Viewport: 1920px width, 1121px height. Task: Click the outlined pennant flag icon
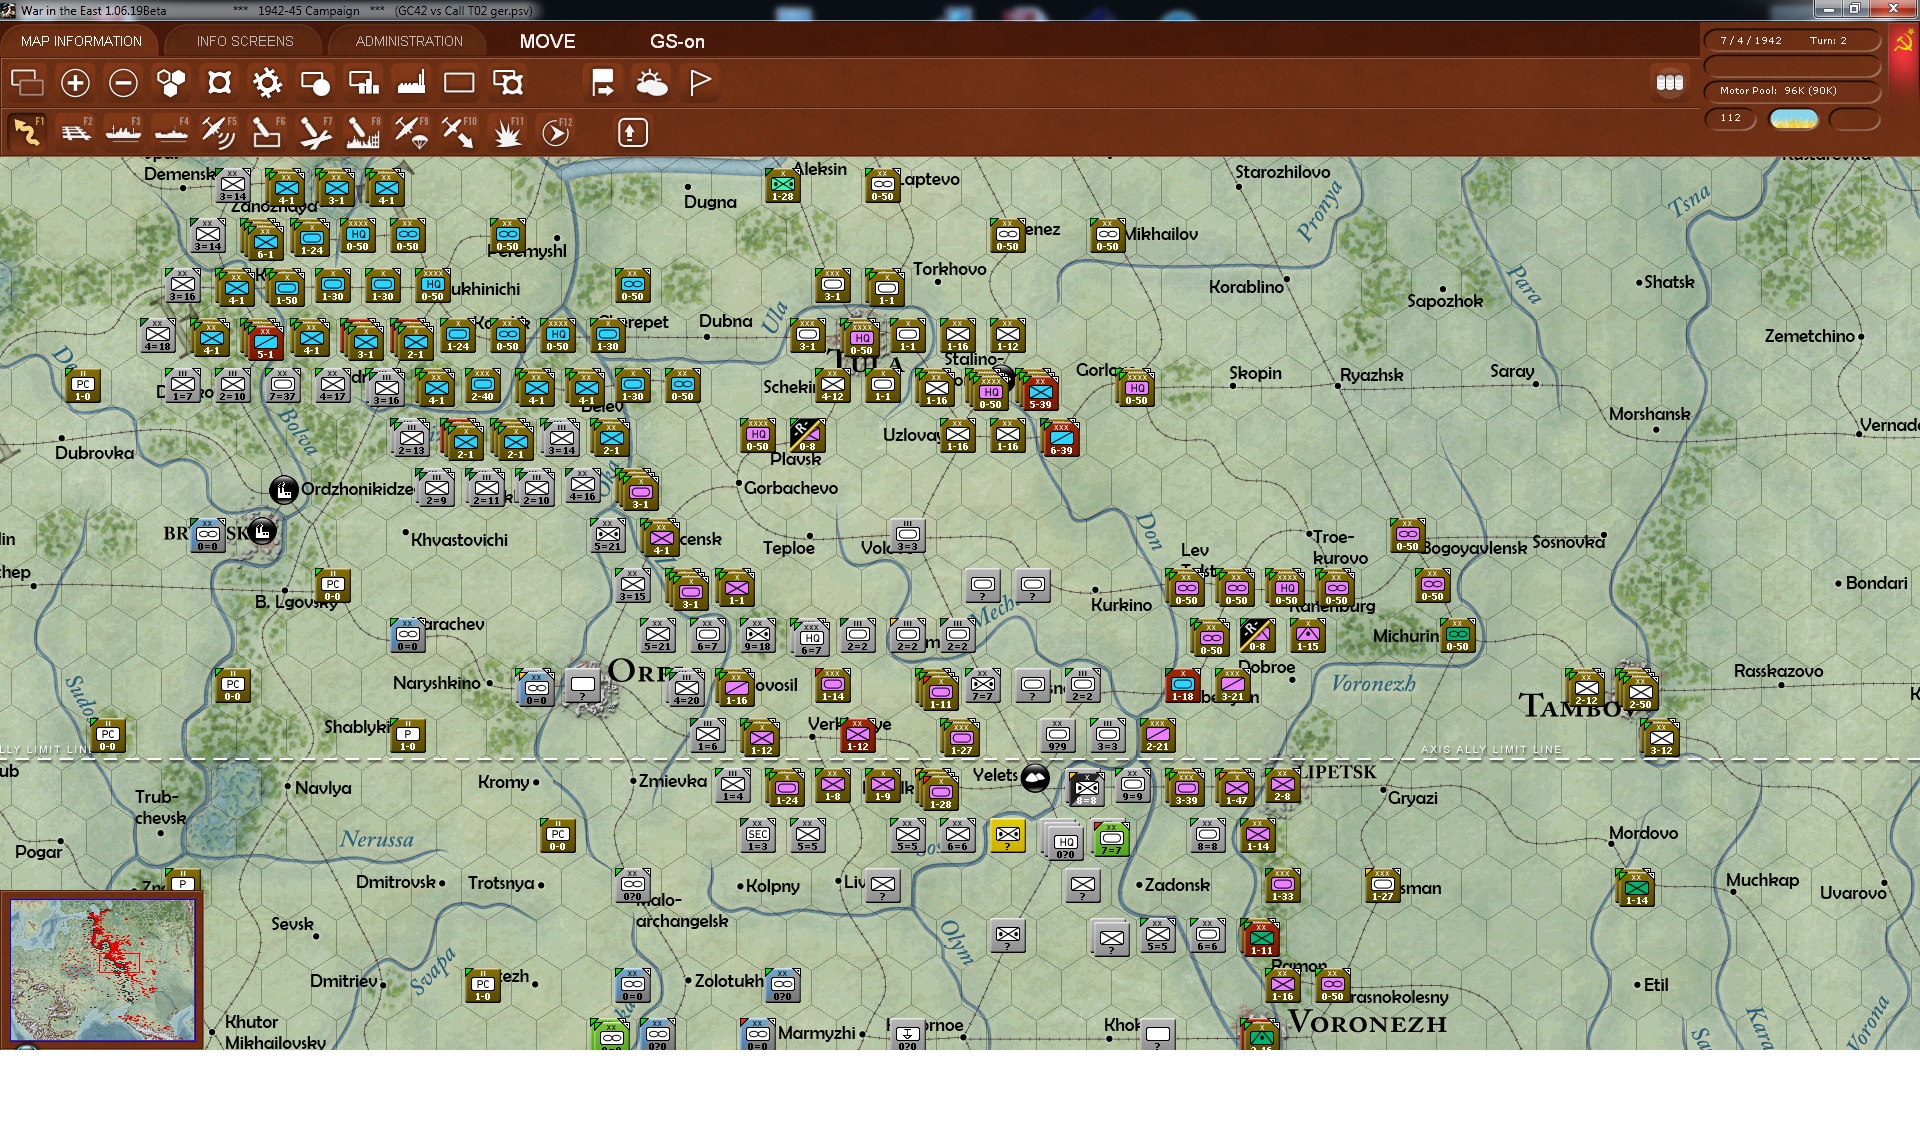700,83
